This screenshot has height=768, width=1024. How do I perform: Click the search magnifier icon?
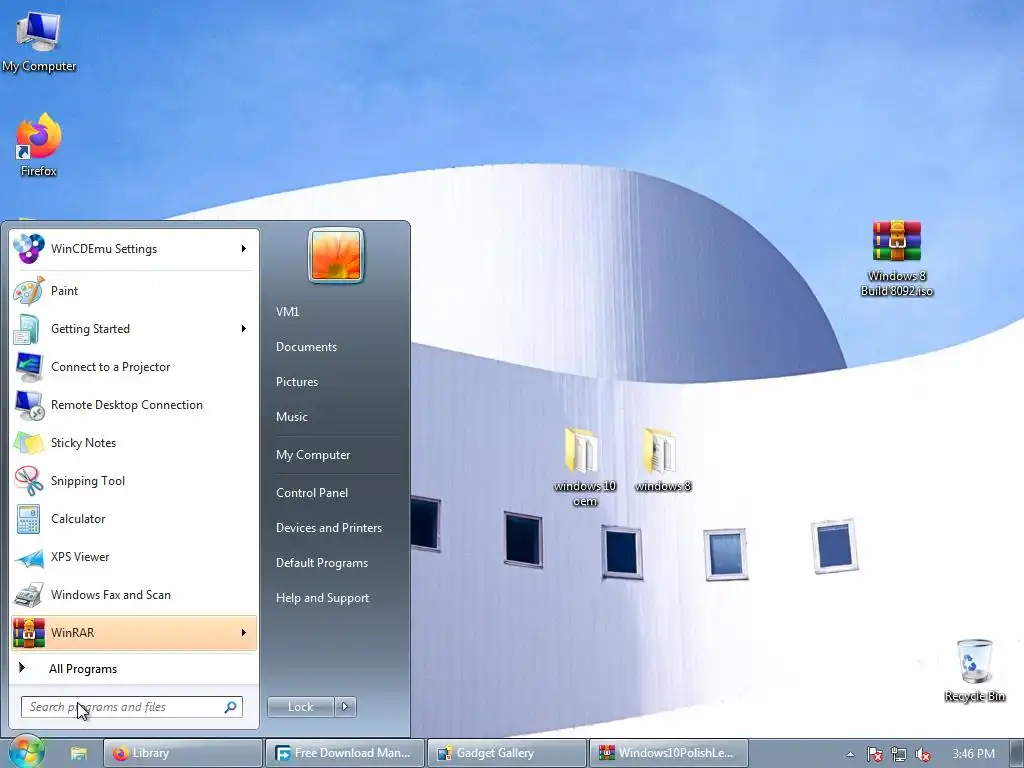[x=231, y=707]
